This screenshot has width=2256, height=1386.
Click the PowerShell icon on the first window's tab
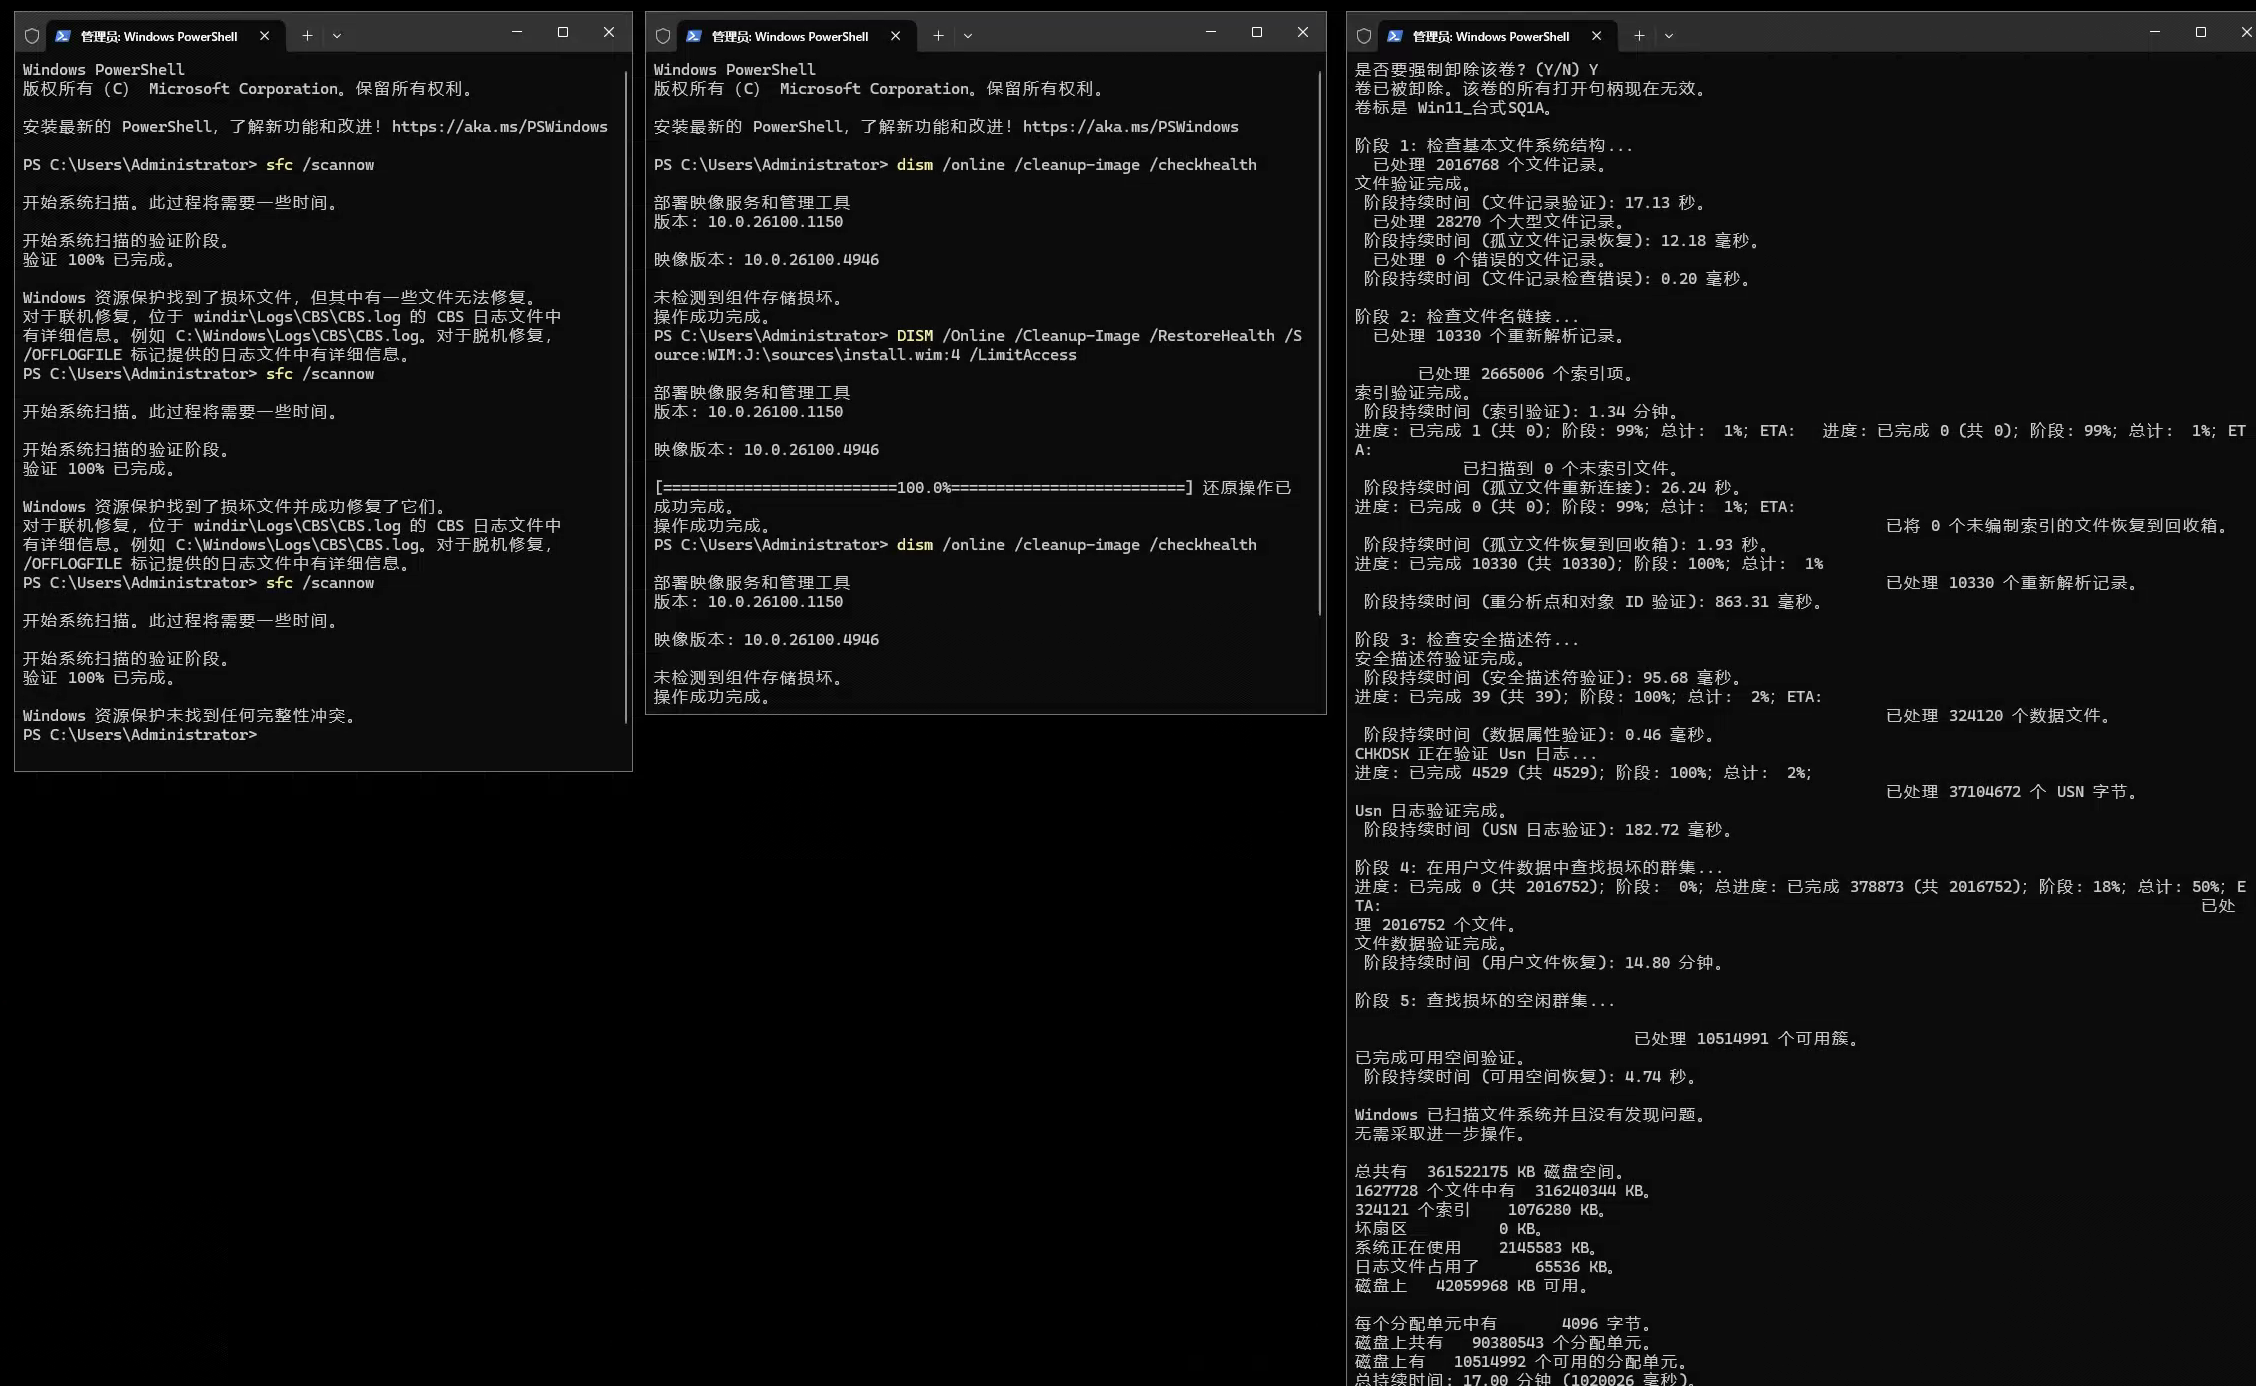coord(62,36)
